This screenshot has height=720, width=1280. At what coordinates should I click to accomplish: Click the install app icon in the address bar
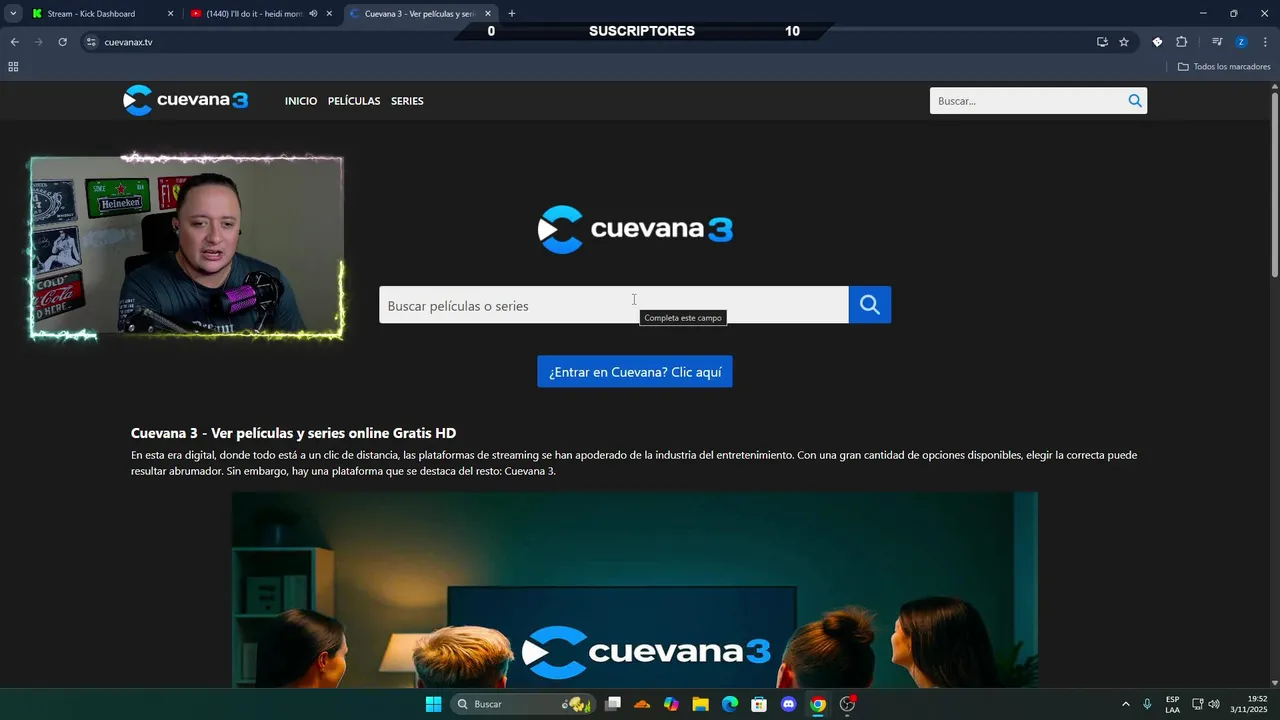(x=1102, y=42)
